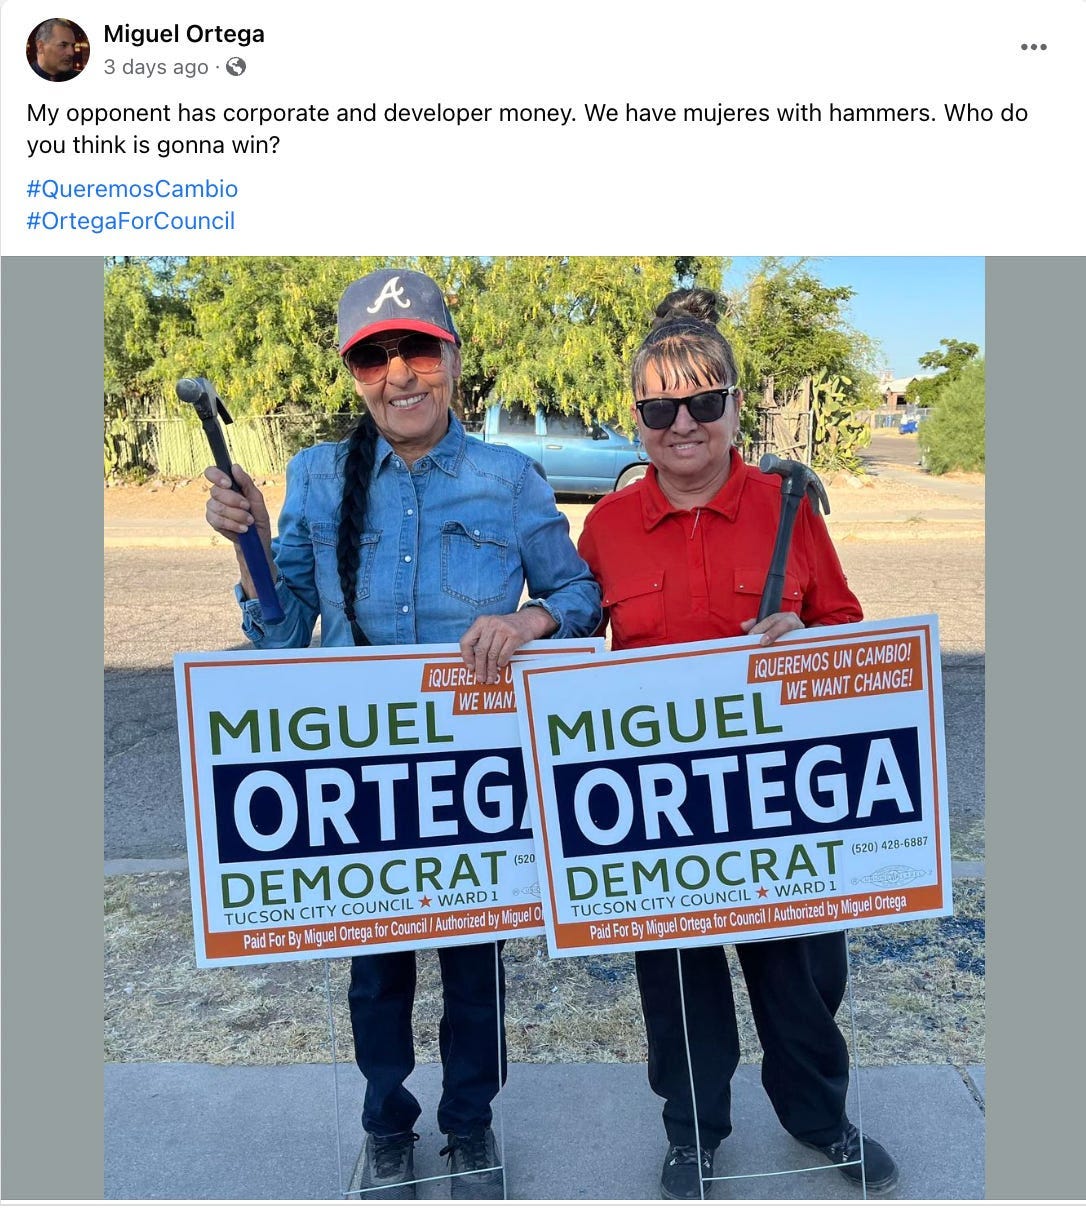Open the three-dot post options menu
This screenshot has width=1086, height=1208.
(x=1034, y=47)
